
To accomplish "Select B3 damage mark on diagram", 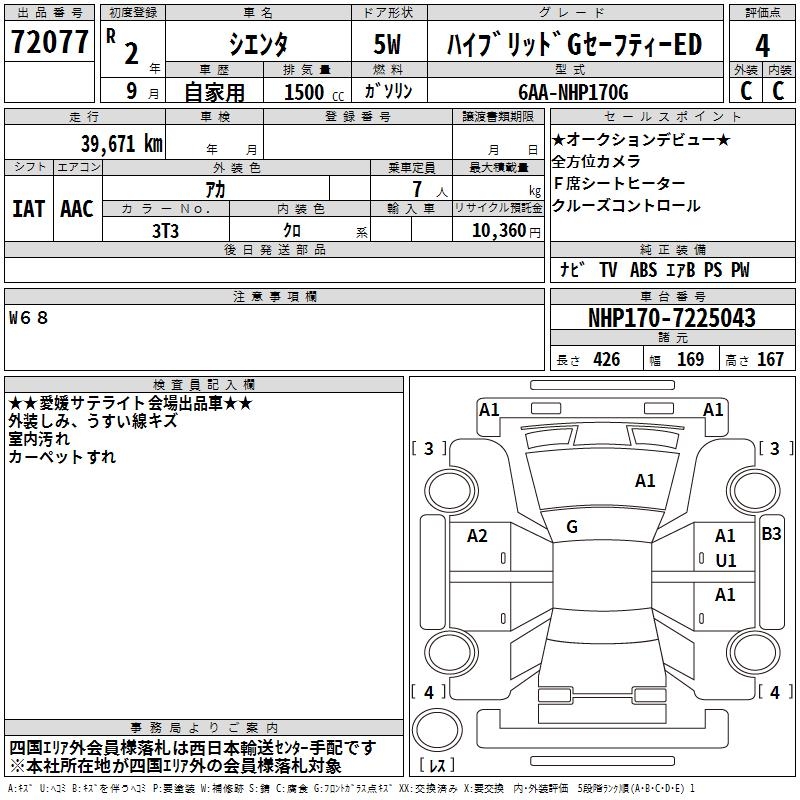I will [x=771, y=534].
